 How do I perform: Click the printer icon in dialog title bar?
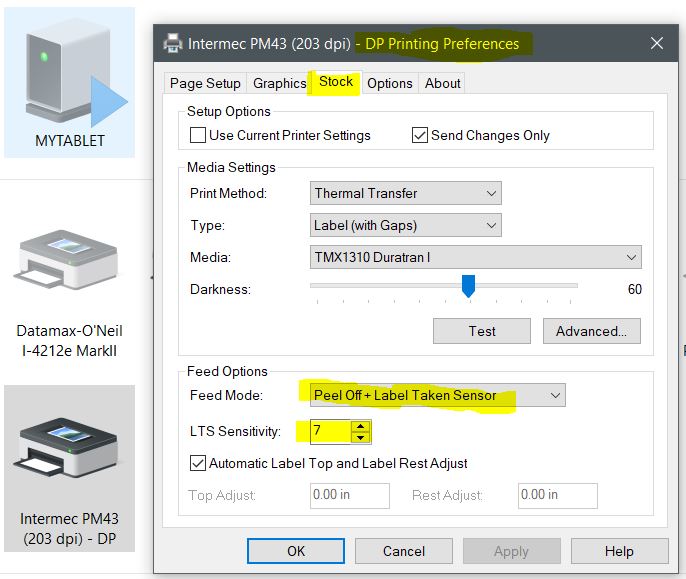tap(173, 44)
